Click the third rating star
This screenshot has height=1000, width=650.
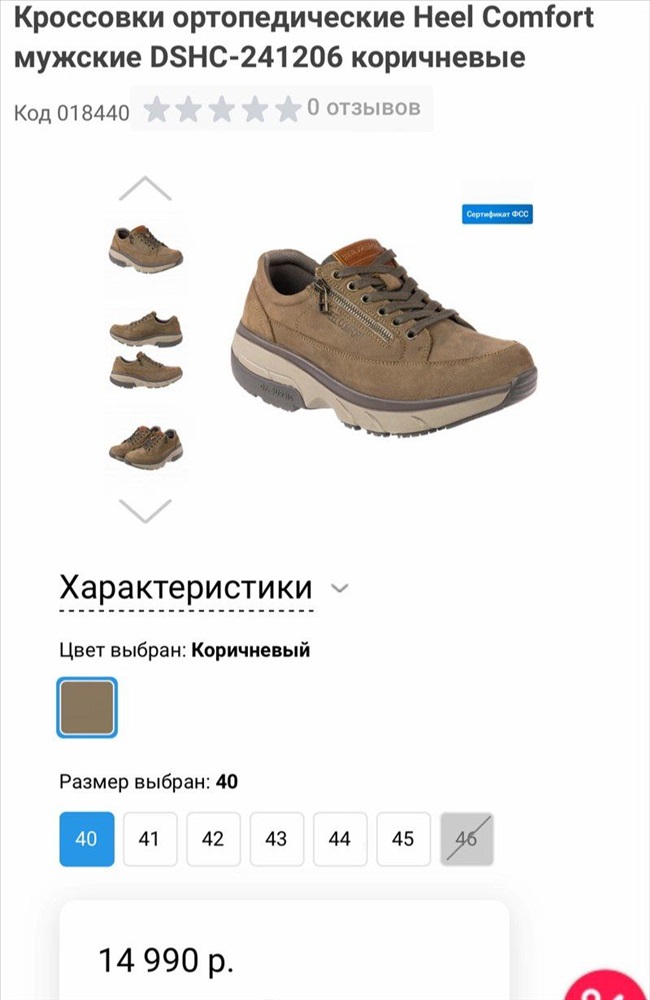222,109
